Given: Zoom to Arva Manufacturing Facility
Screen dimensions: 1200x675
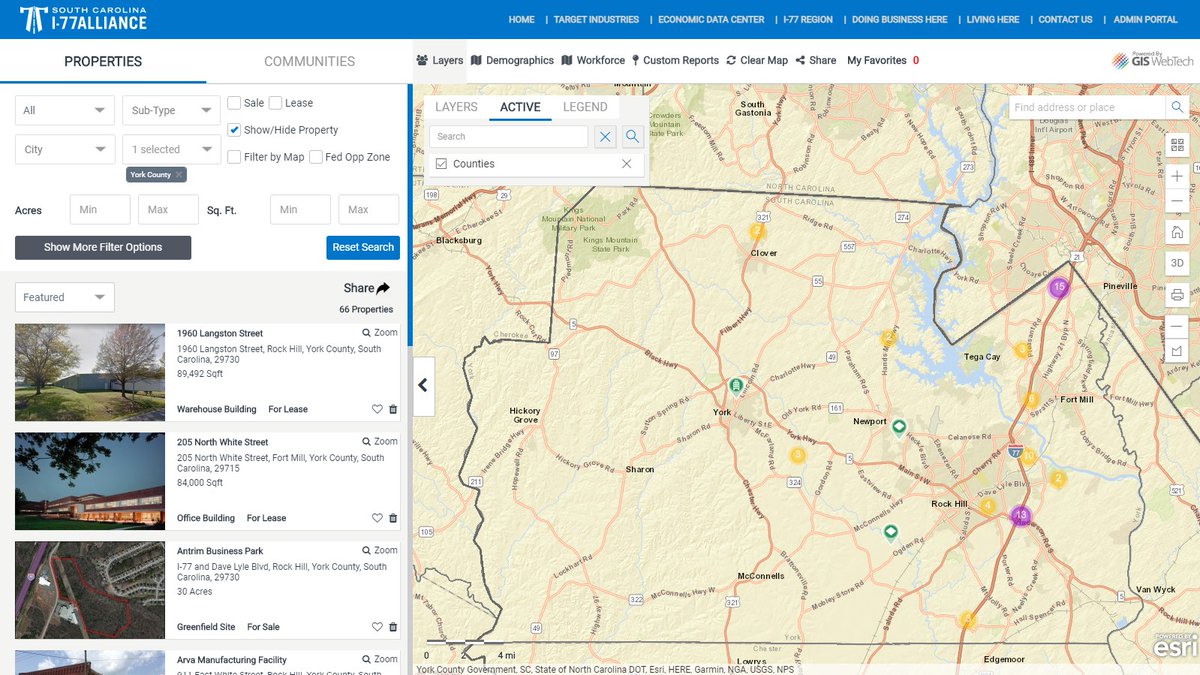Looking at the screenshot, I should [380, 660].
